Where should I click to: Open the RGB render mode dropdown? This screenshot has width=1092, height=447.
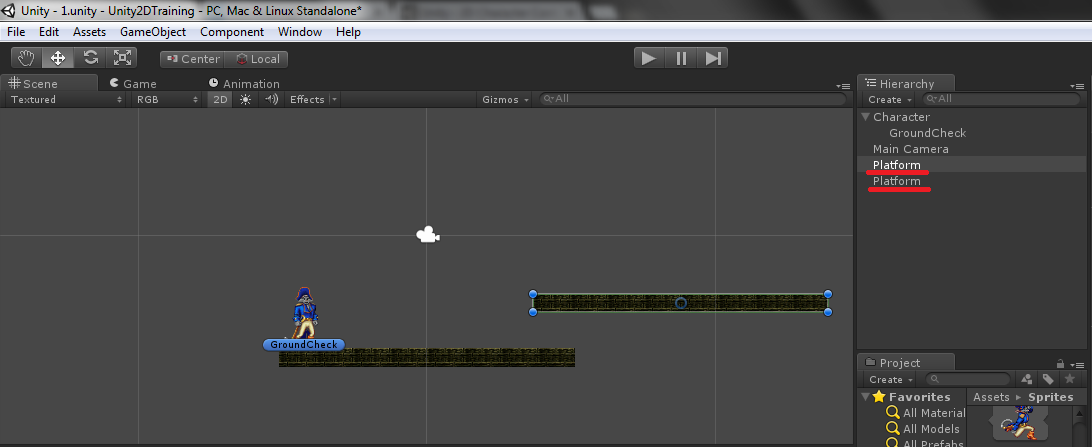point(167,100)
